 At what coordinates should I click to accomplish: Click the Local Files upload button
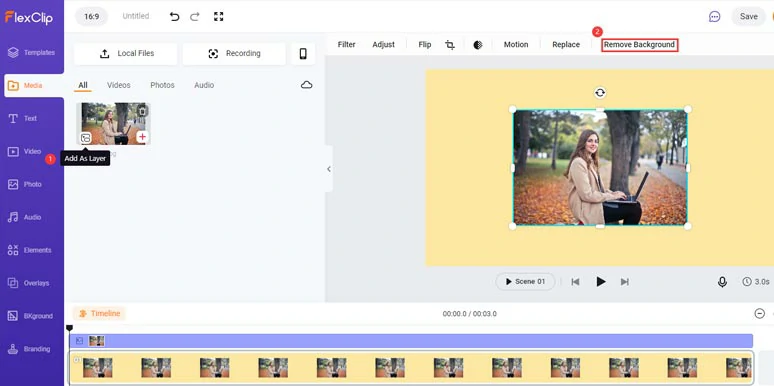pos(125,54)
